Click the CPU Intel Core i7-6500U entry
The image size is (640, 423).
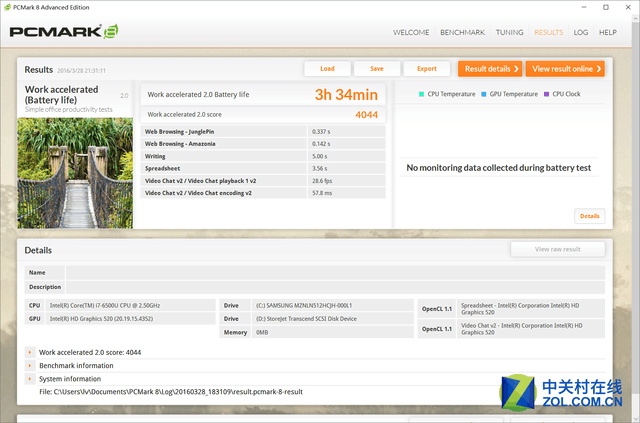click(120, 305)
